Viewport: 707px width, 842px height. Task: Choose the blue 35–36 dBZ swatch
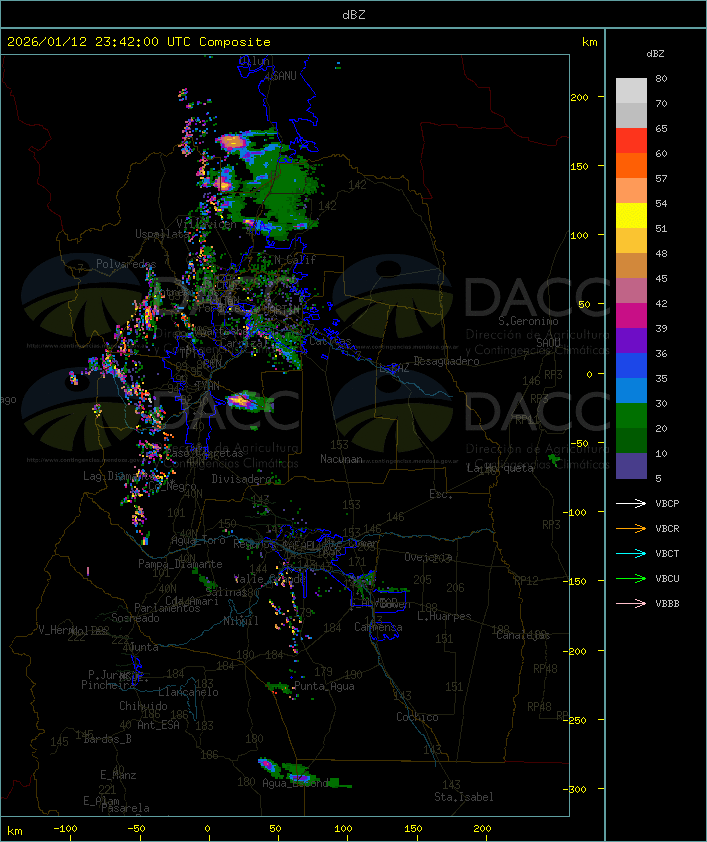click(631, 366)
